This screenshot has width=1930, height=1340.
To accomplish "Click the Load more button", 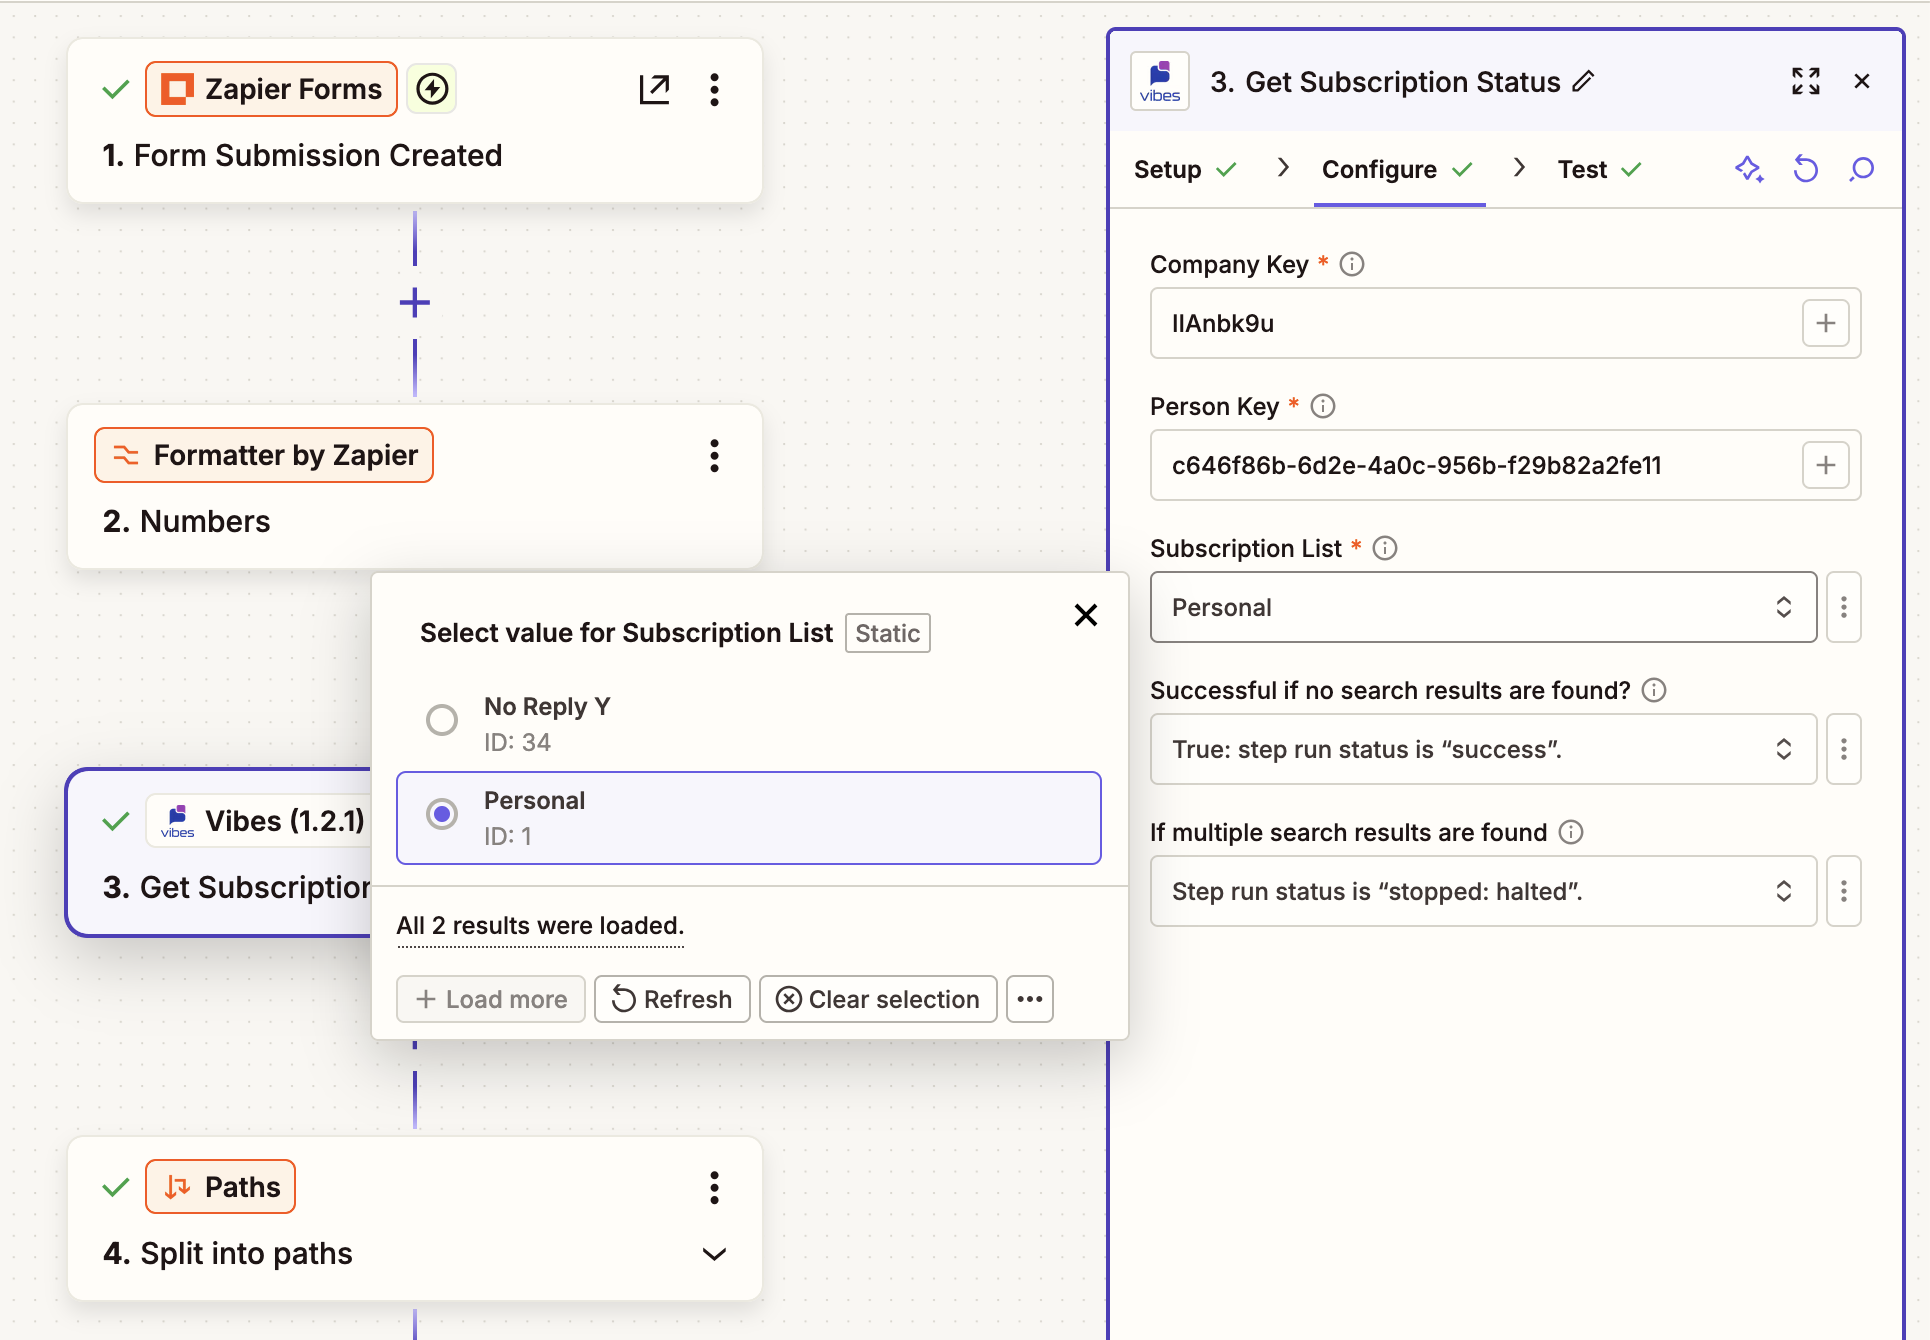I will tap(491, 999).
